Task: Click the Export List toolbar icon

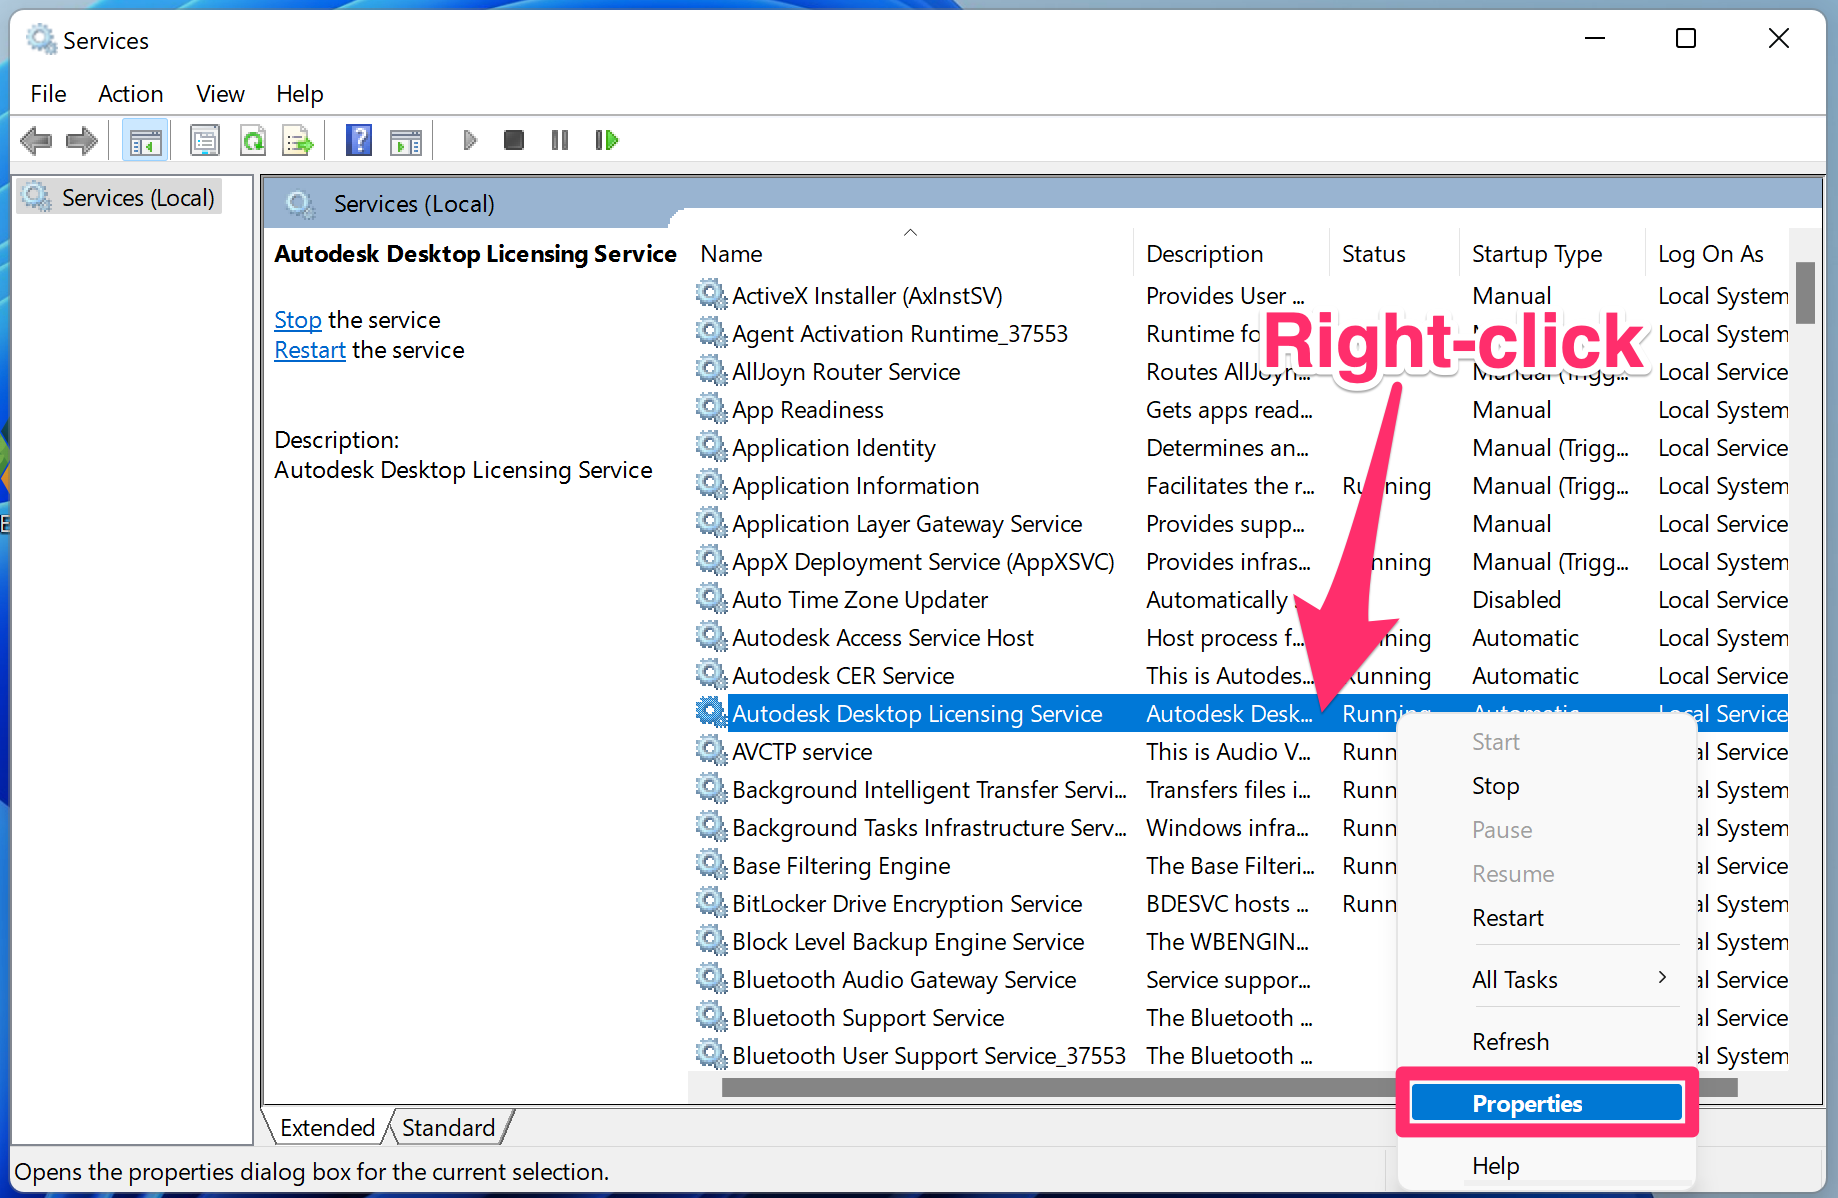Action: (297, 140)
